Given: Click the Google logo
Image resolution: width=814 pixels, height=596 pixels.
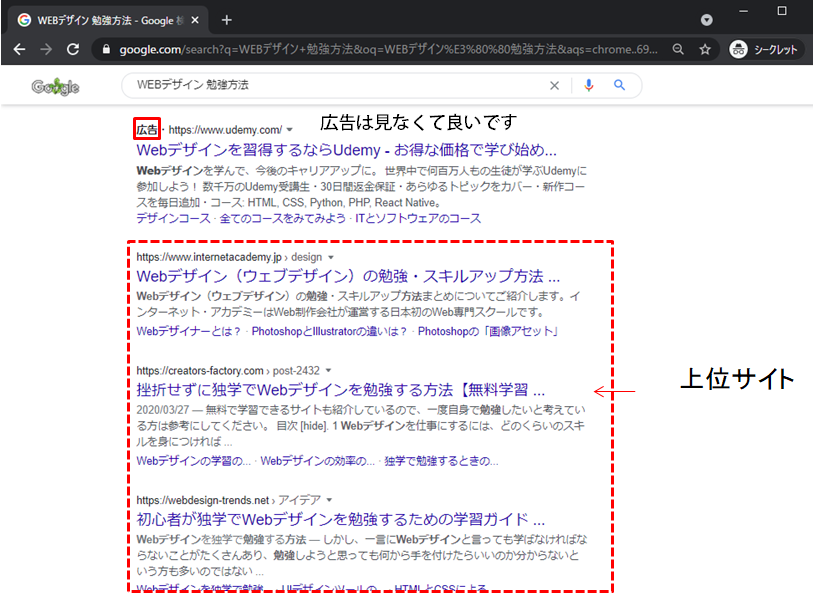Looking at the screenshot, I should click(56, 87).
